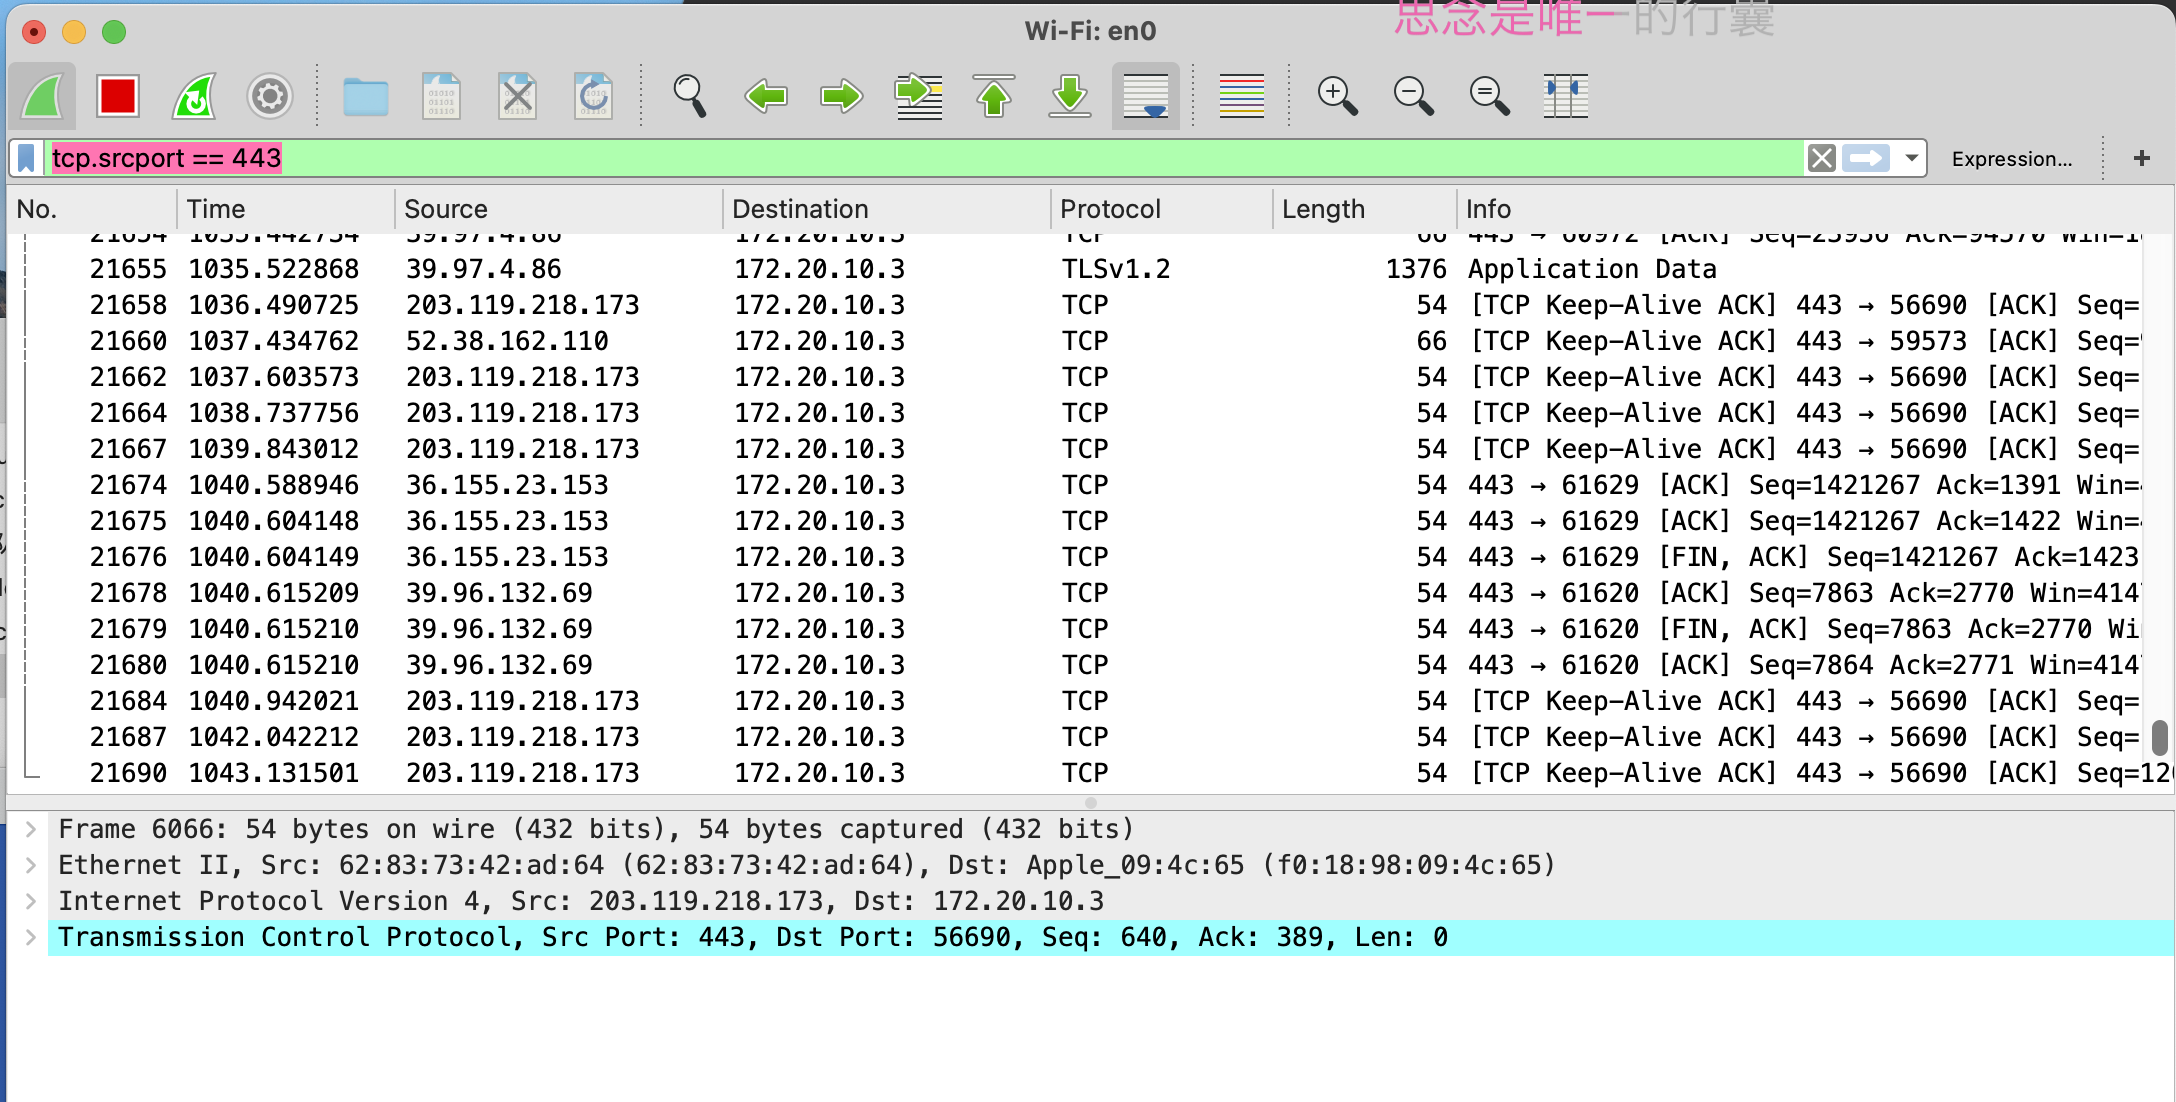Screen dimensions: 2176x1102
Task: Find a packet with magnifier icon
Action: [x=690, y=97]
